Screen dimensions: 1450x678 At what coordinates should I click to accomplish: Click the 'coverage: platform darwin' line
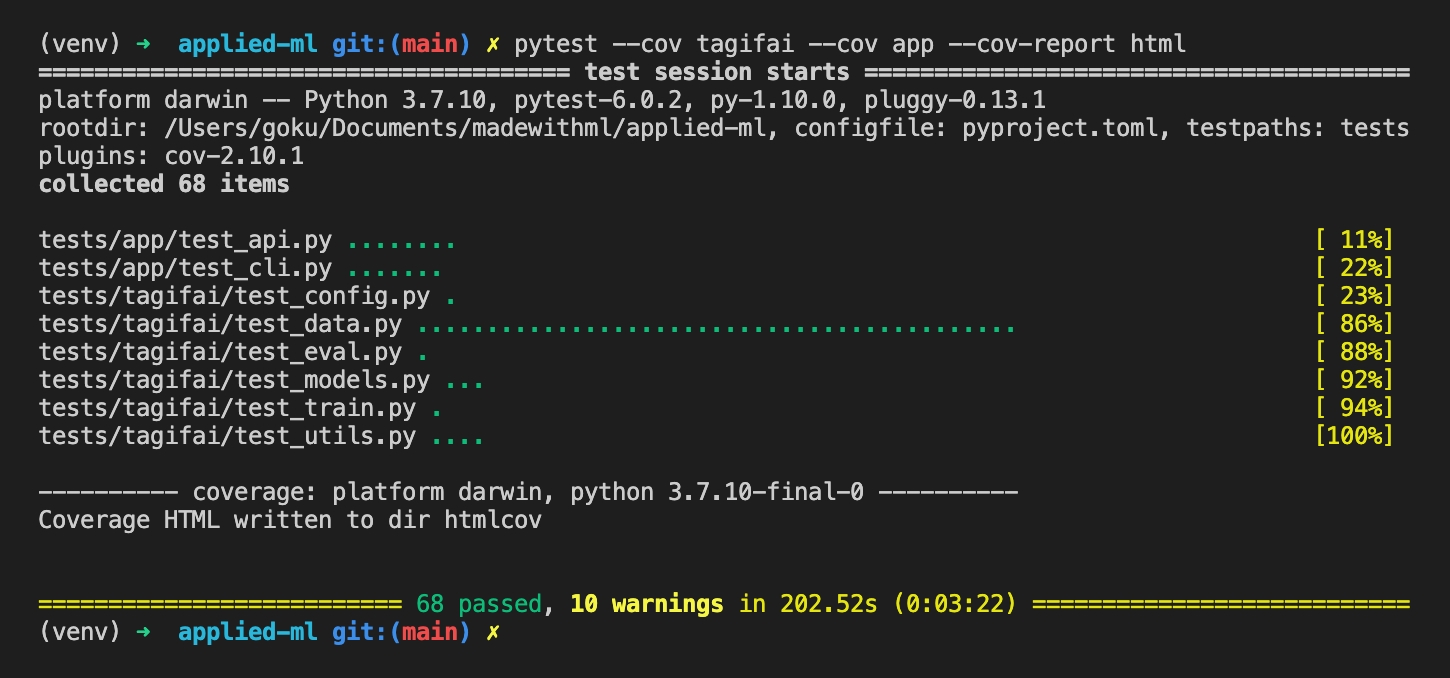point(528,492)
